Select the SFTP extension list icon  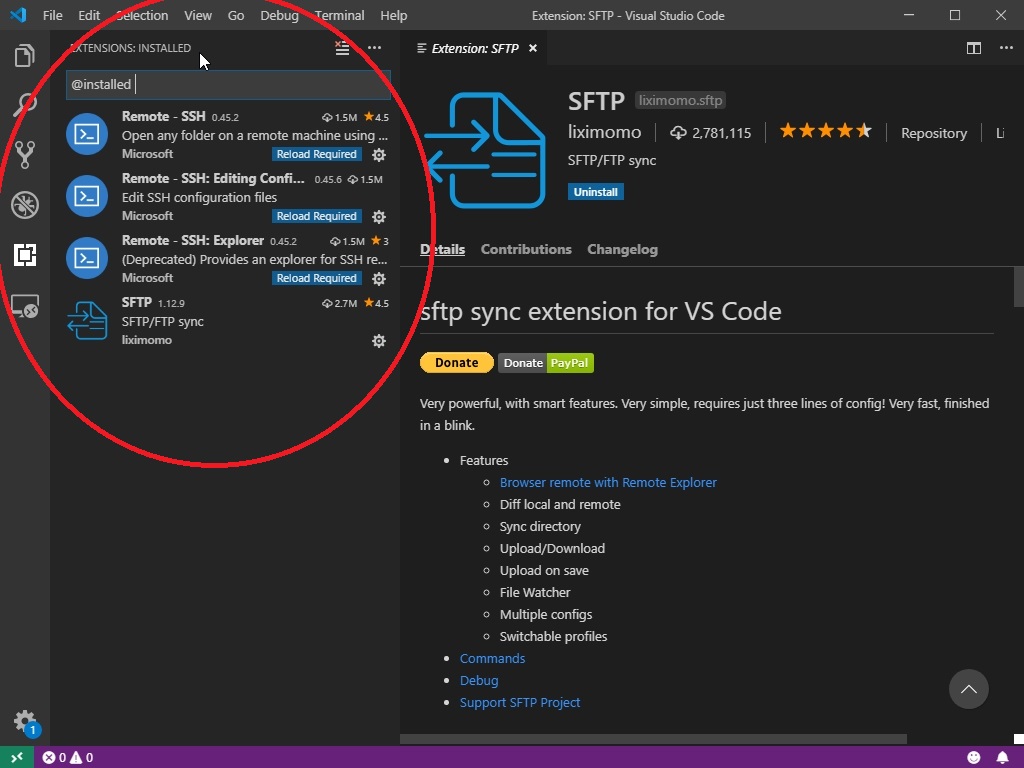pos(87,320)
